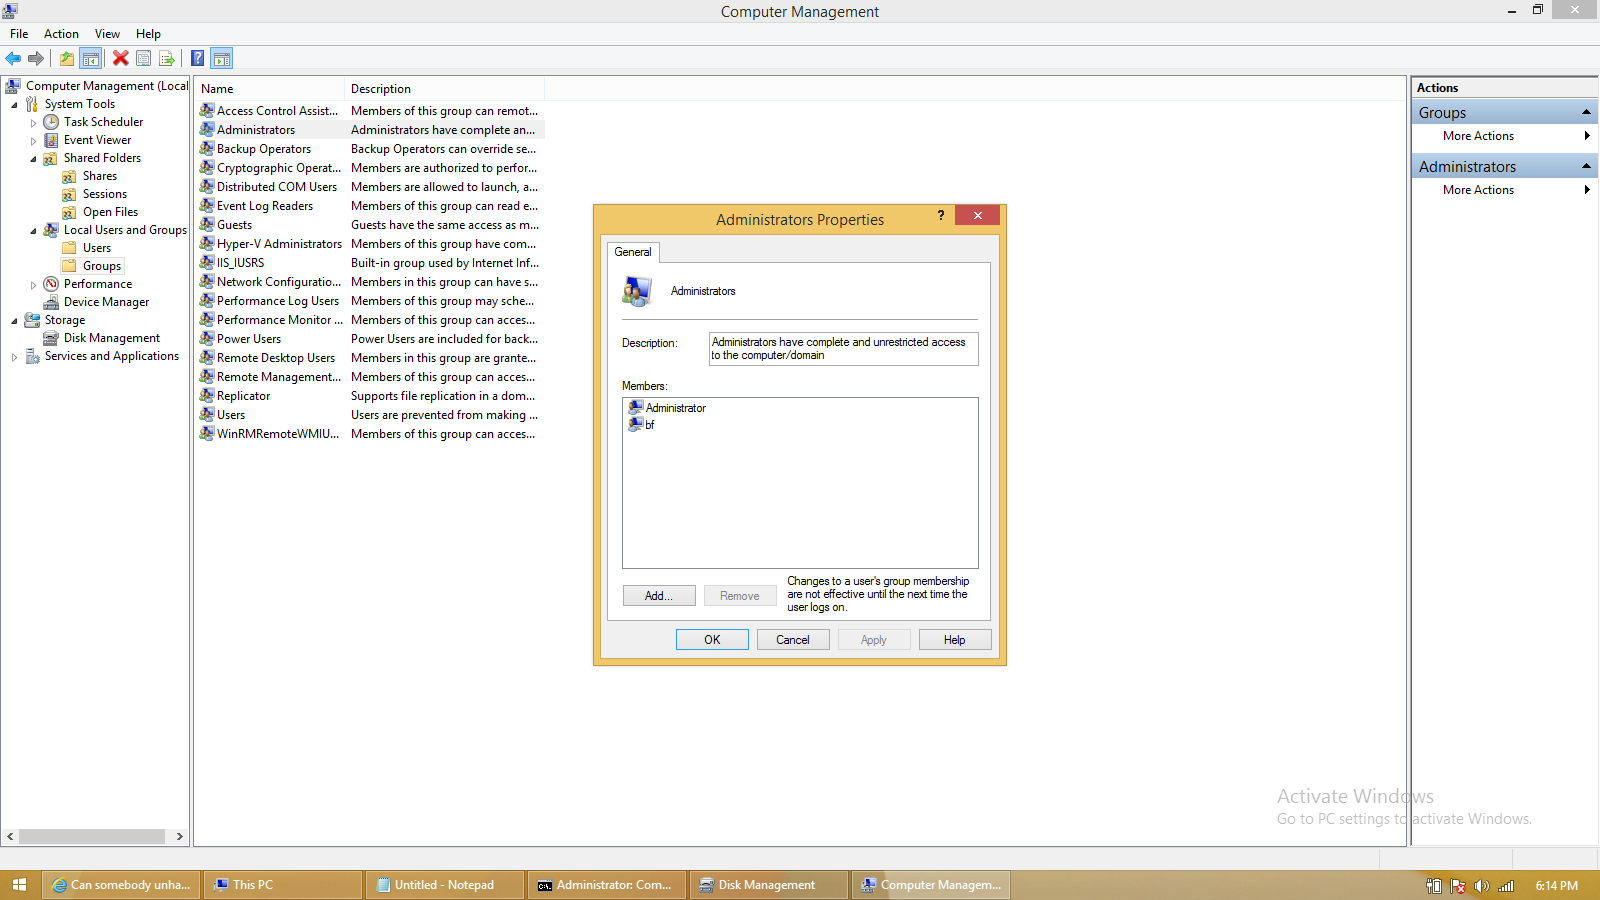Expand the Event Viewer tree node
The width and height of the screenshot is (1600, 900).
[33, 141]
